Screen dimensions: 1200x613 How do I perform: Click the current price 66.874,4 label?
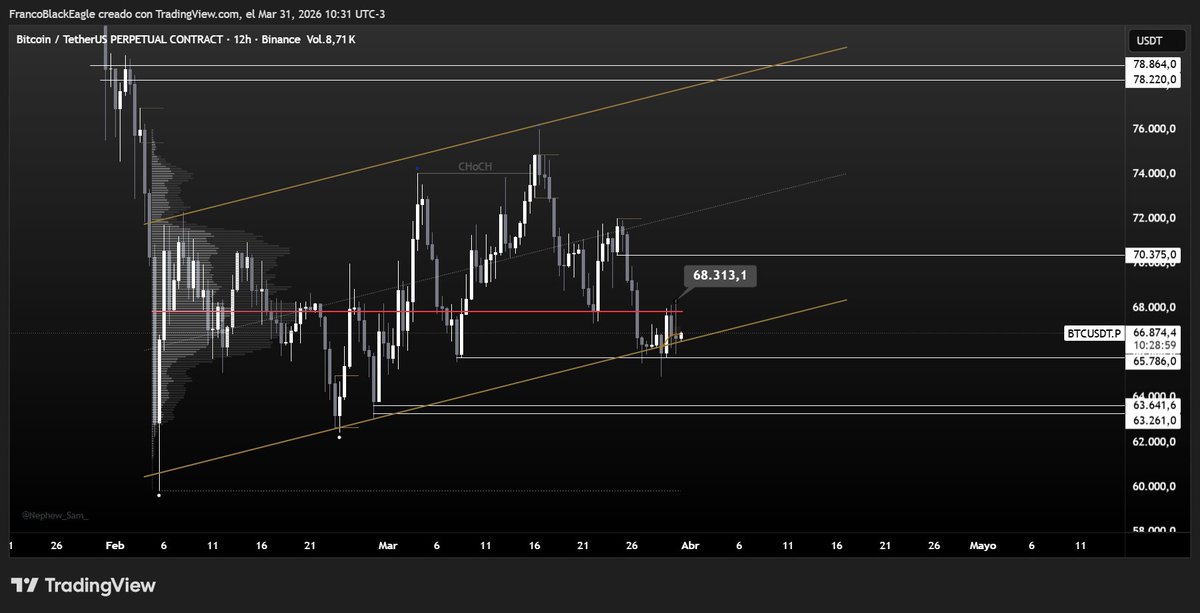coord(1154,332)
